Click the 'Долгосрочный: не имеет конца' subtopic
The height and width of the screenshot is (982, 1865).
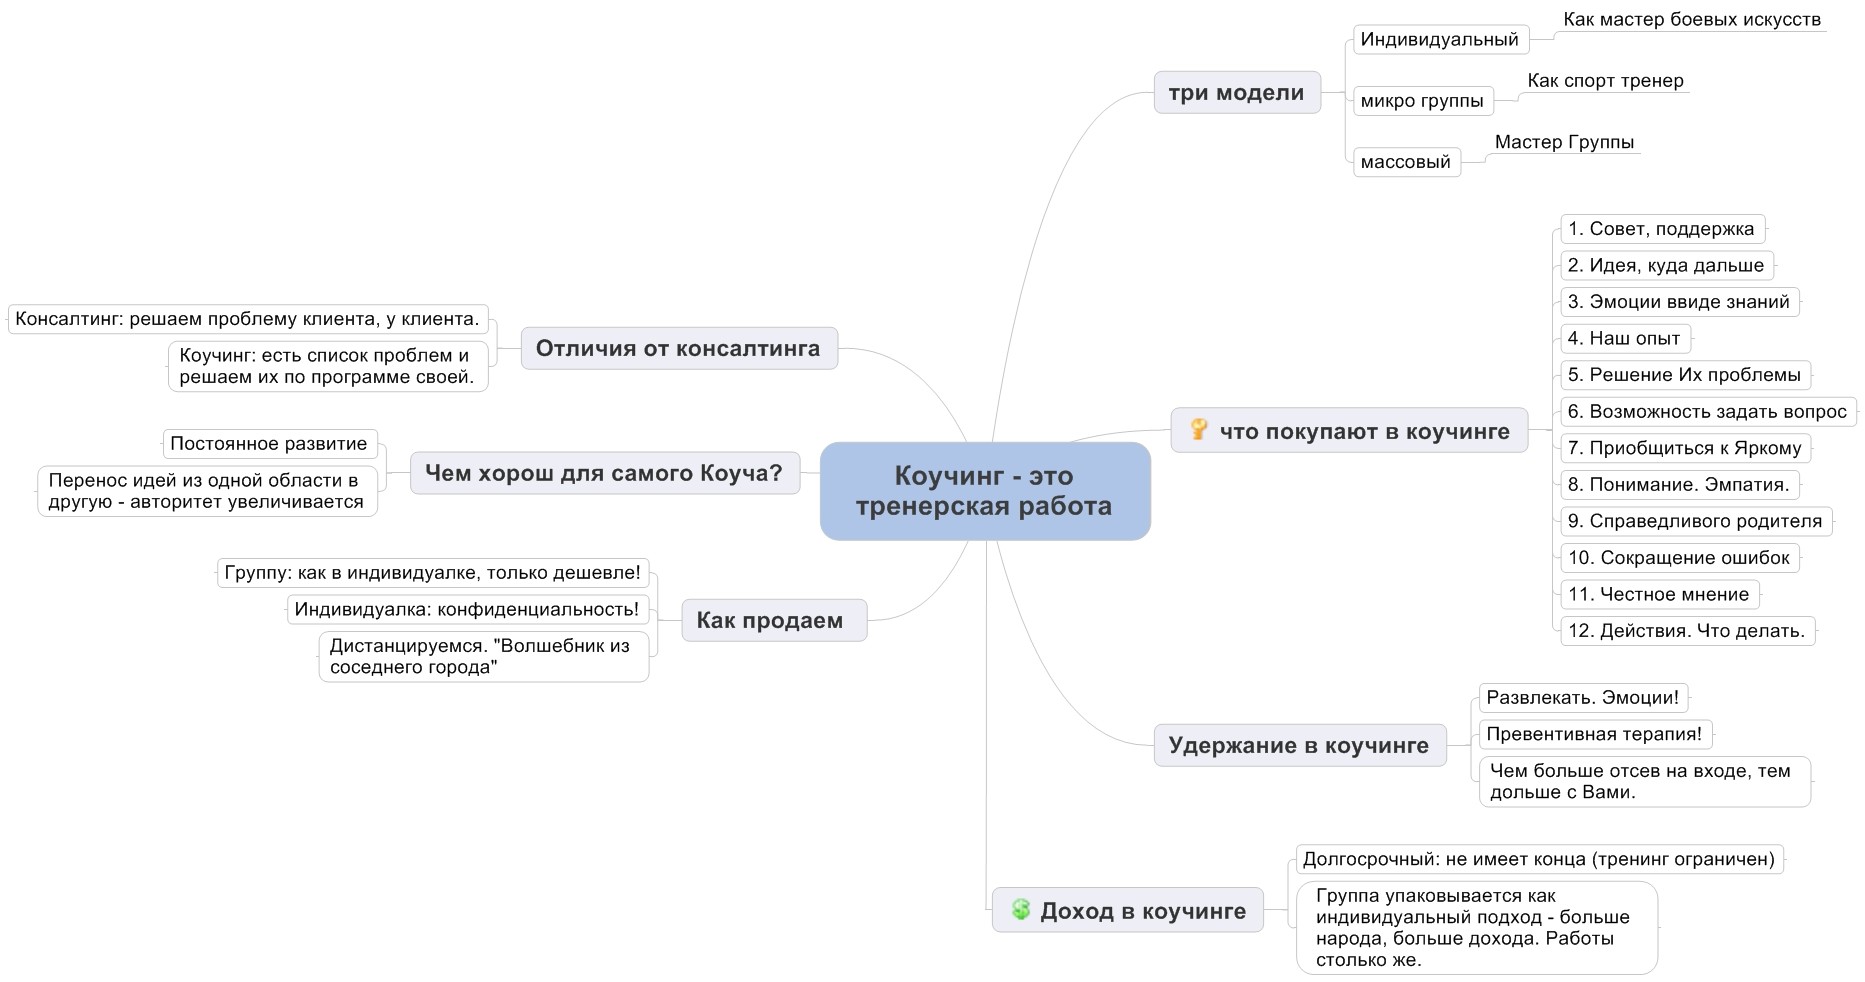1540,859
